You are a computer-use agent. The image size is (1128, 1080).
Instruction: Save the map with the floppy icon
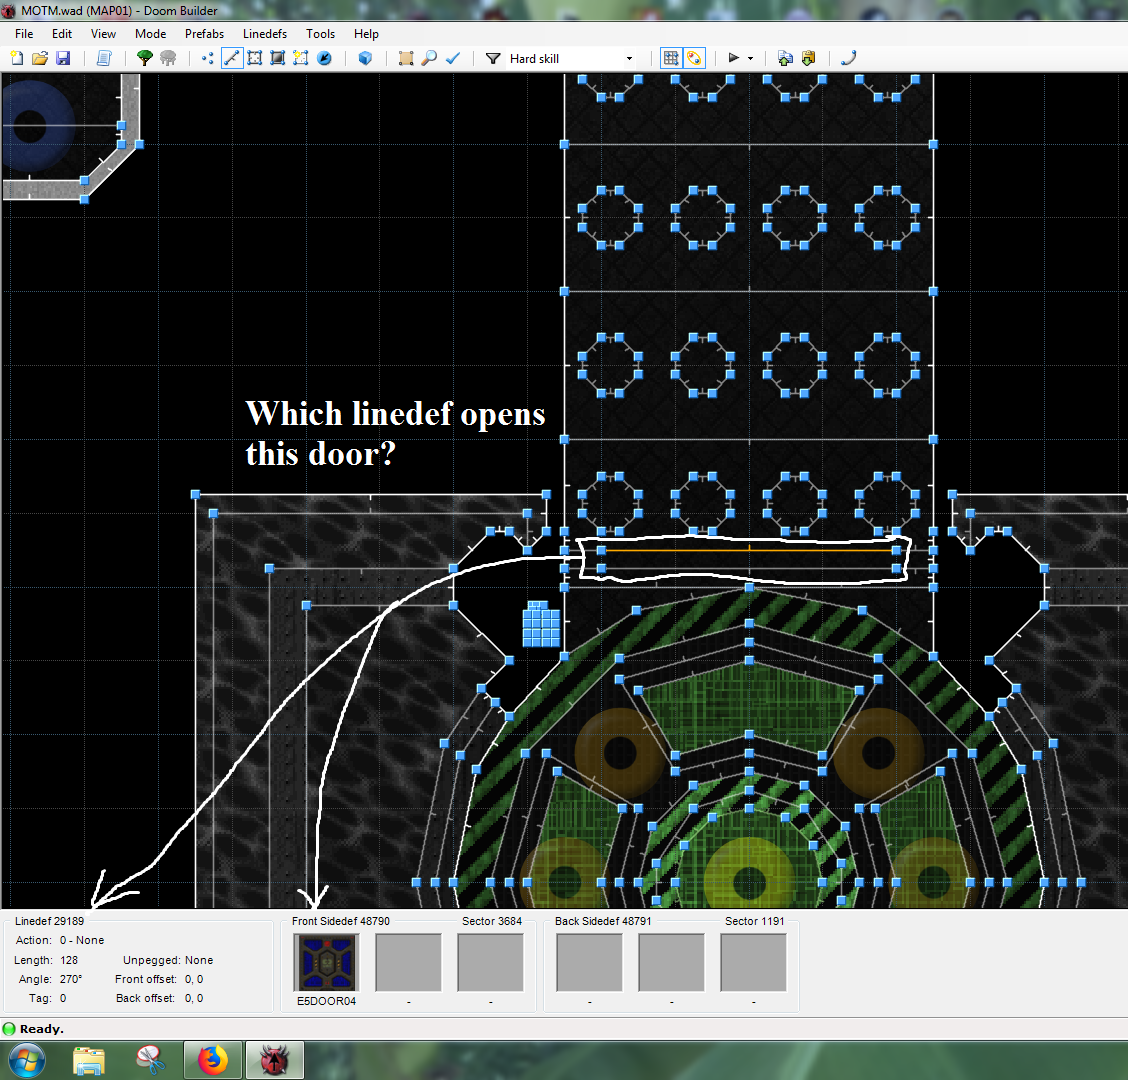pos(63,58)
